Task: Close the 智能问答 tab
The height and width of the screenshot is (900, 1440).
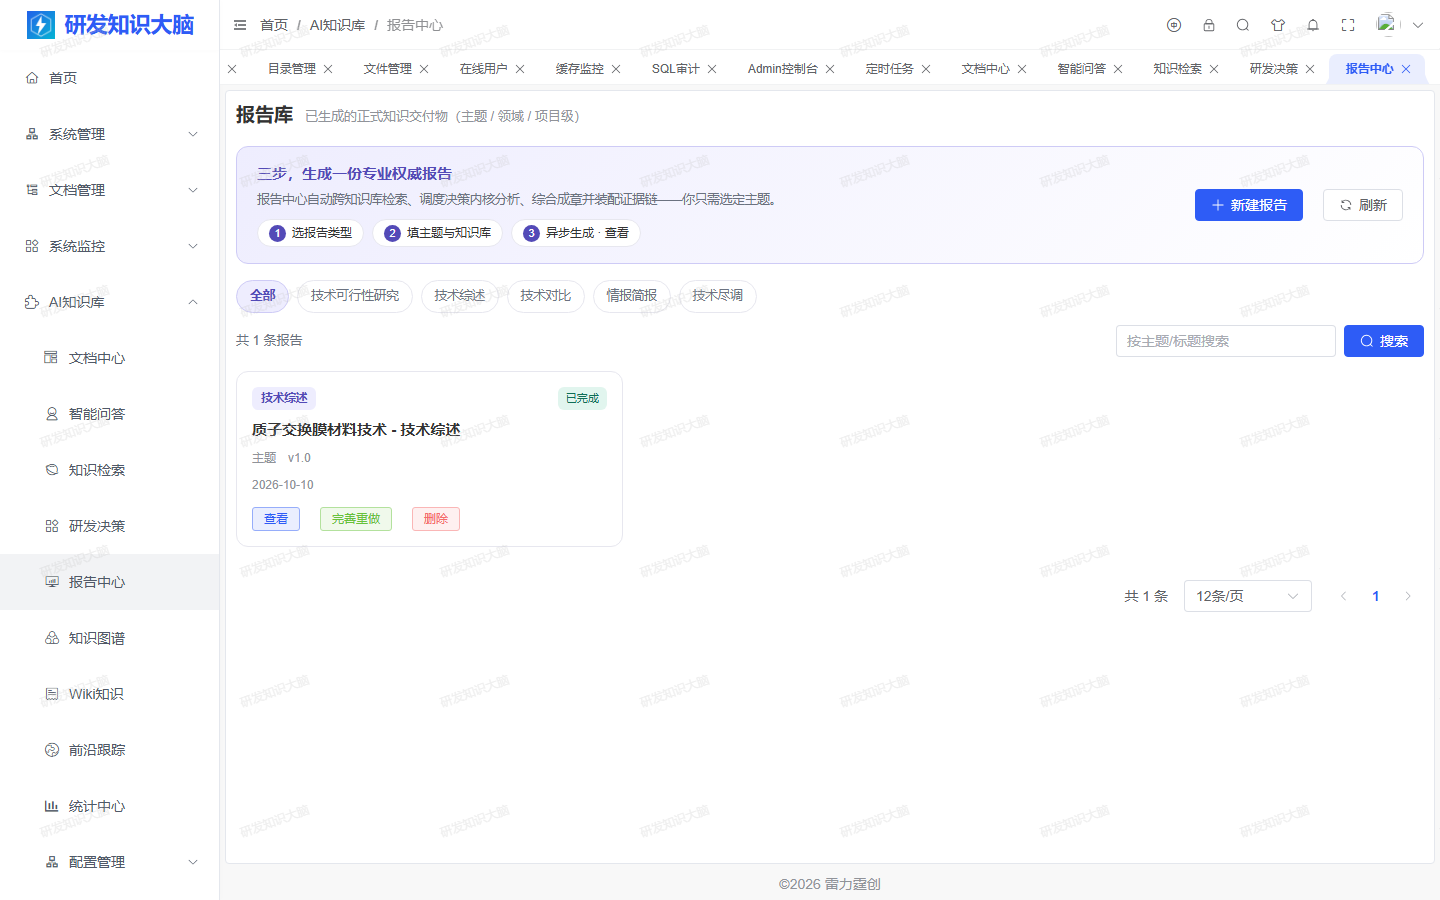Action: pyautogui.click(x=1118, y=69)
